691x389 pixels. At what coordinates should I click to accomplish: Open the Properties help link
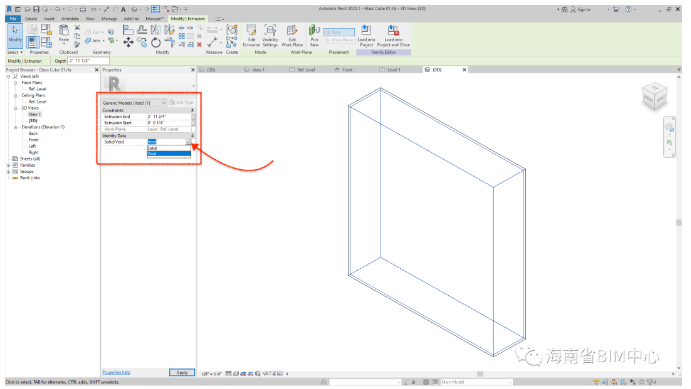point(116,372)
